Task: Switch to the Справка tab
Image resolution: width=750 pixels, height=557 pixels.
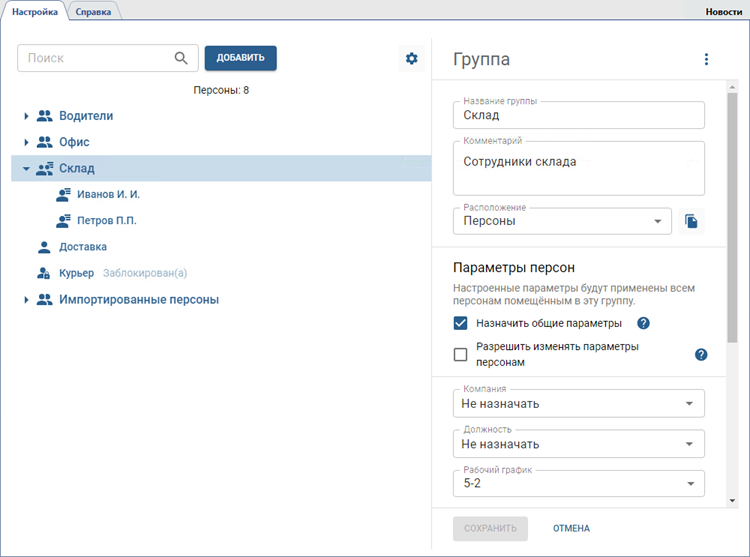Action: pos(93,11)
